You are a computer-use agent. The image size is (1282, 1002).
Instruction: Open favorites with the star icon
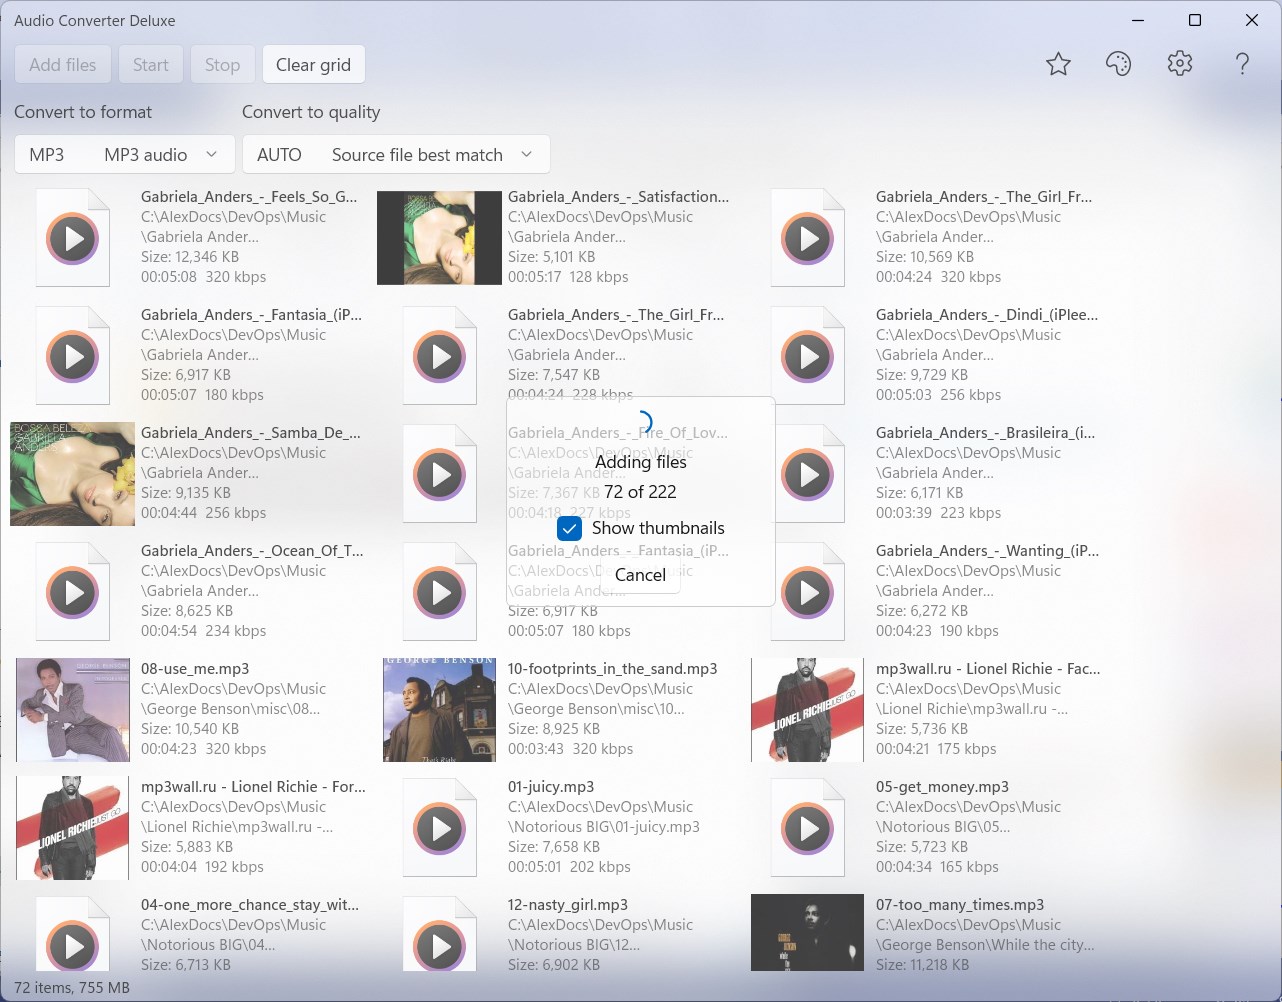click(1058, 65)
